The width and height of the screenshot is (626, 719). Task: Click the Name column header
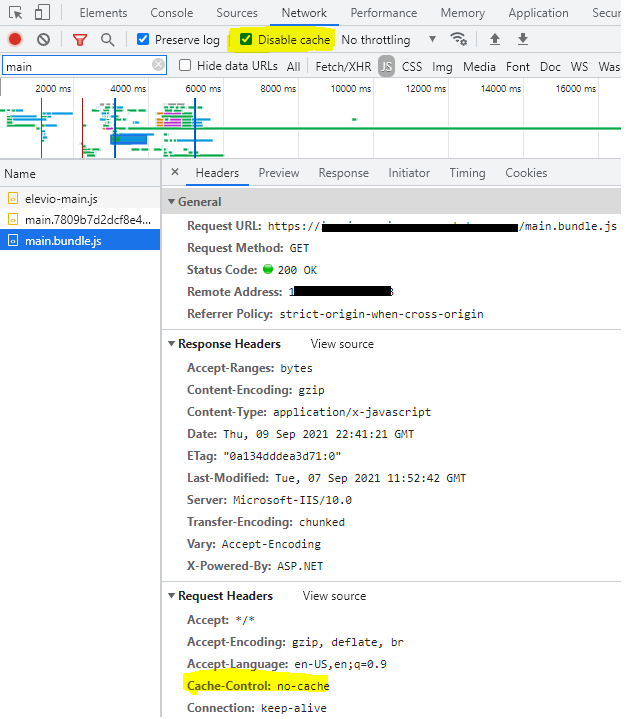tap(80, 174)
